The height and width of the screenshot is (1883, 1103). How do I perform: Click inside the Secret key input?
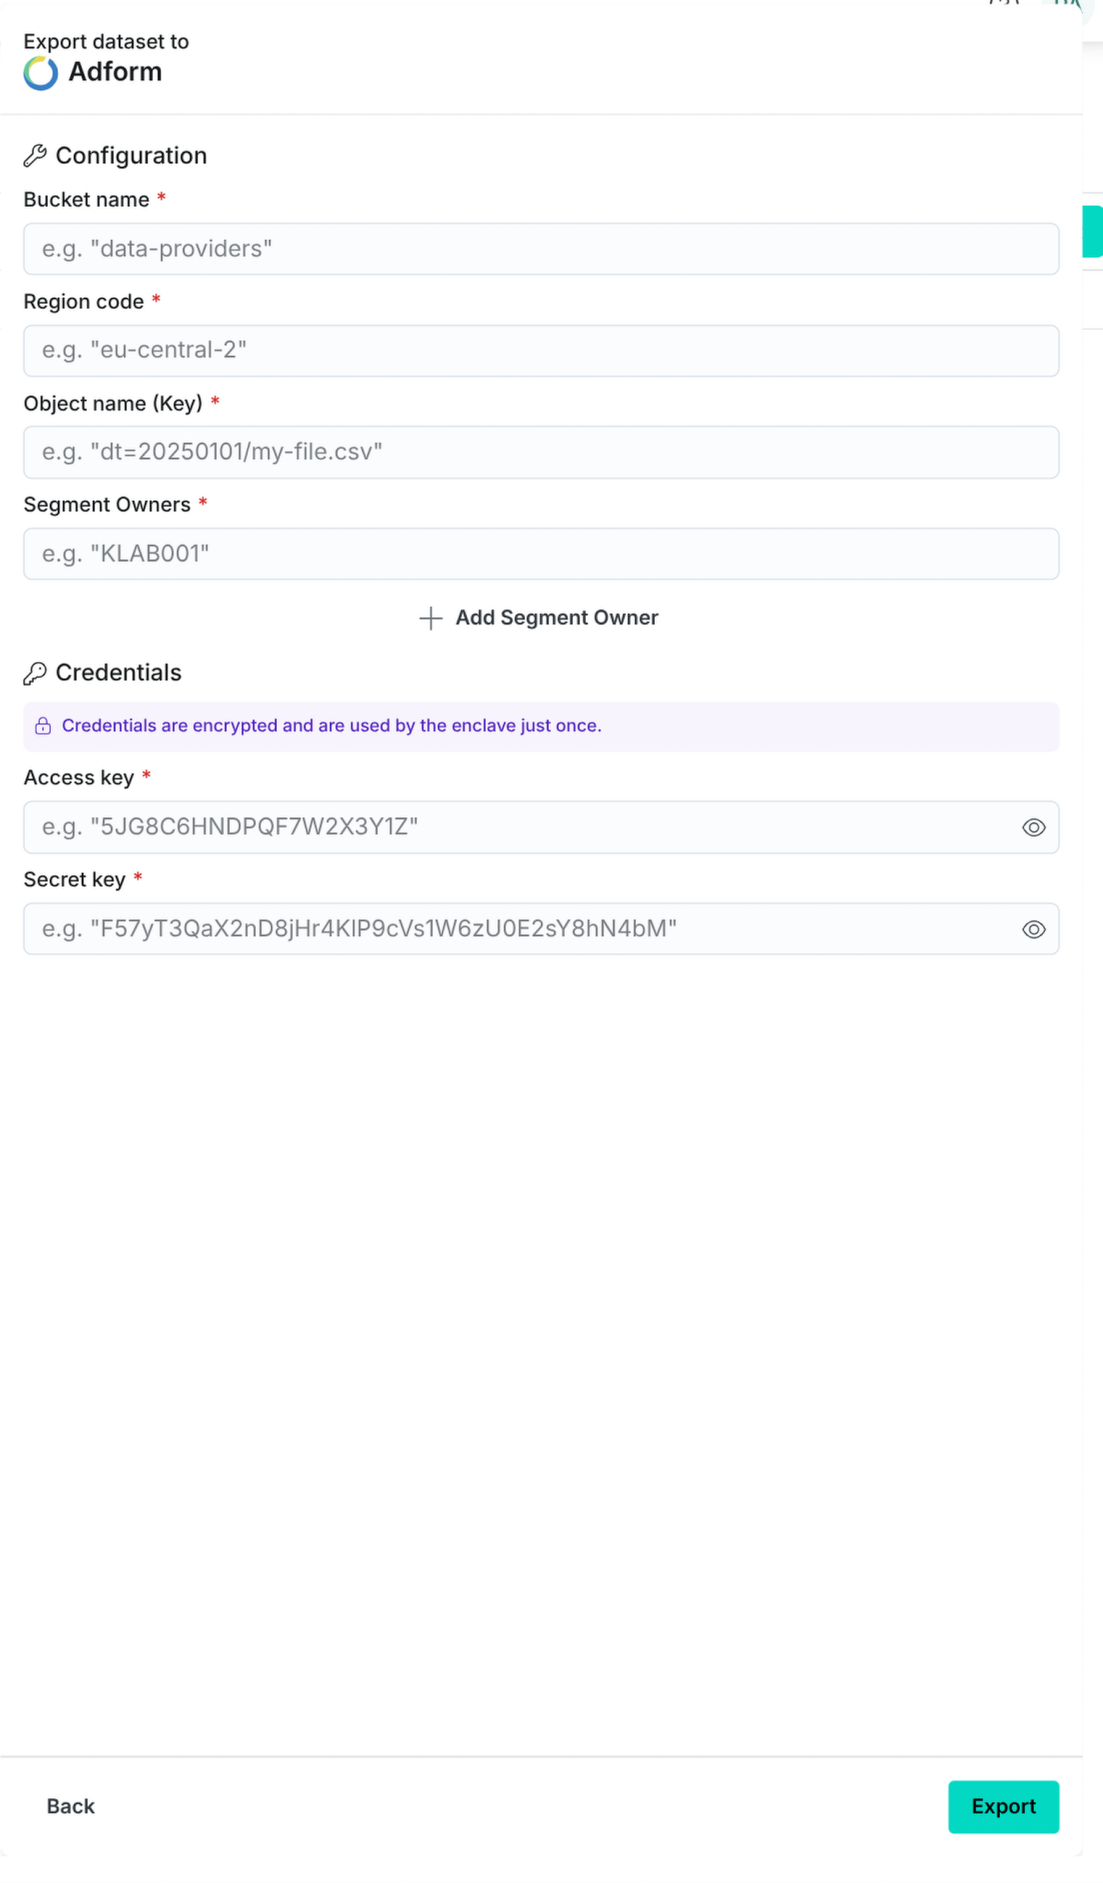tap(520, 929)
